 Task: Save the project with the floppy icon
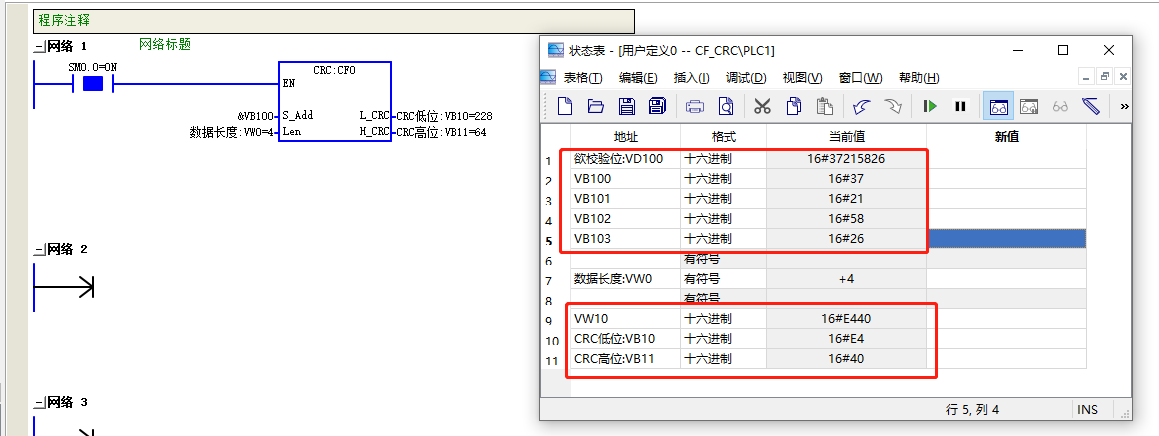pyautogui.click(x=627, y=106)
